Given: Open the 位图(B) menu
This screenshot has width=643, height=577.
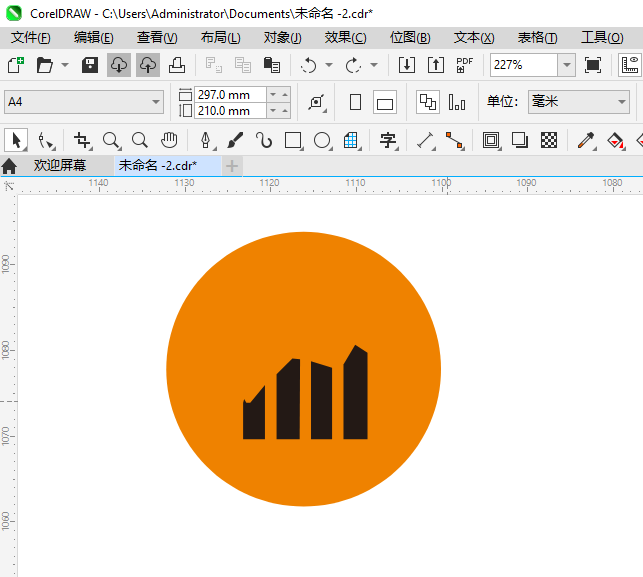Looking at the screenshot, I should click(x=410, y=38).
